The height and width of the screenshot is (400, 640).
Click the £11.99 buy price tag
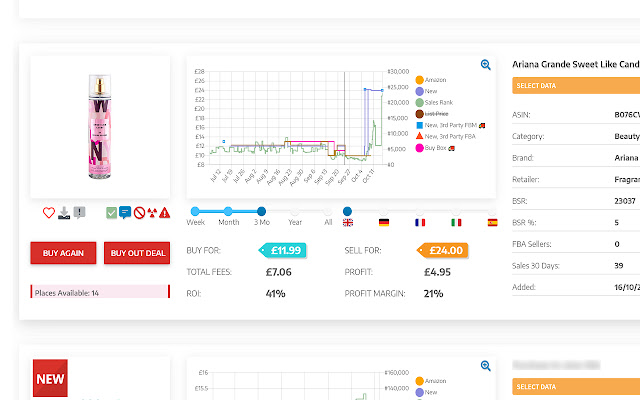click(x=282, y=250)
